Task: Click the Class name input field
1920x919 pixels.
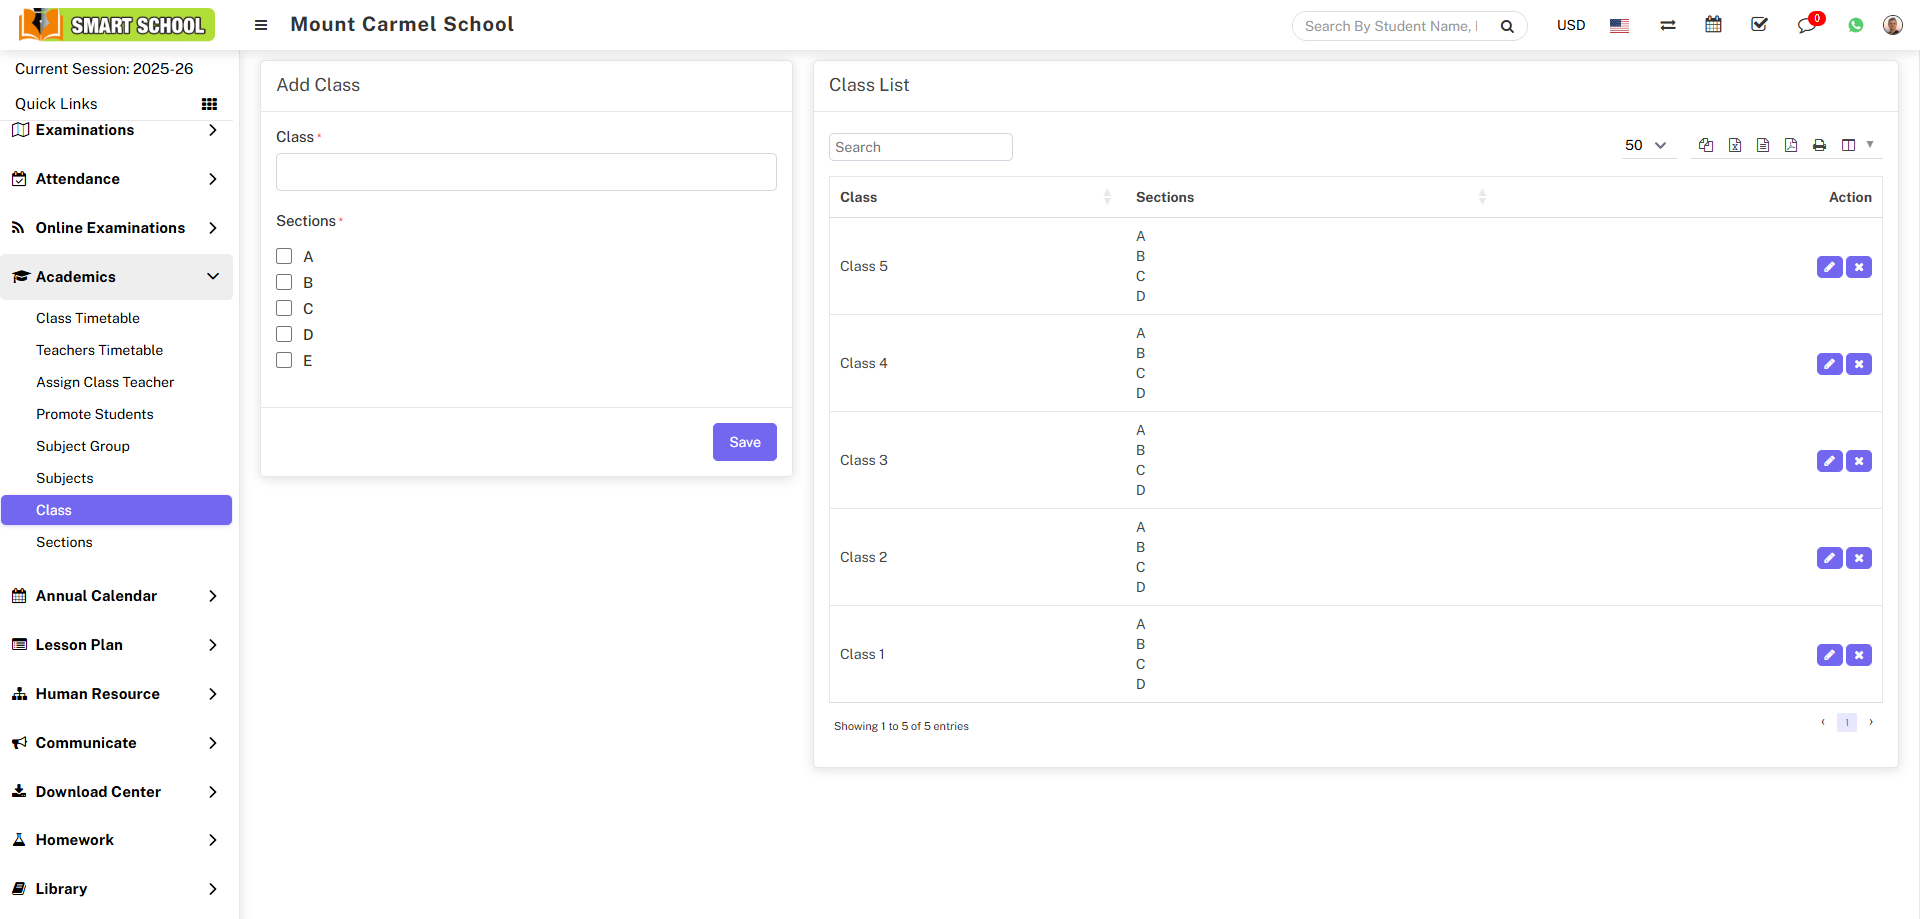Action: point(526,172)
